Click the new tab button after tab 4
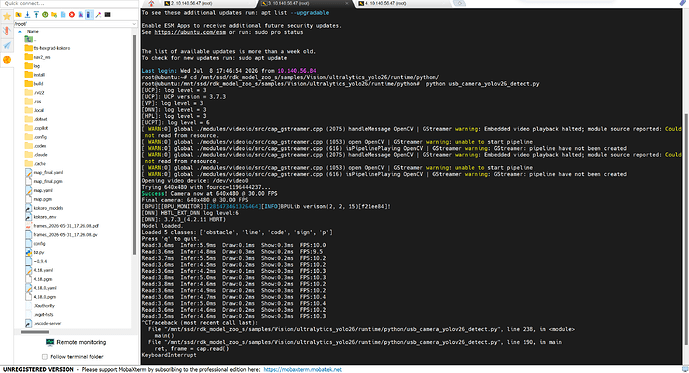This screenshot has width=689, height=373. click(459, 3)
